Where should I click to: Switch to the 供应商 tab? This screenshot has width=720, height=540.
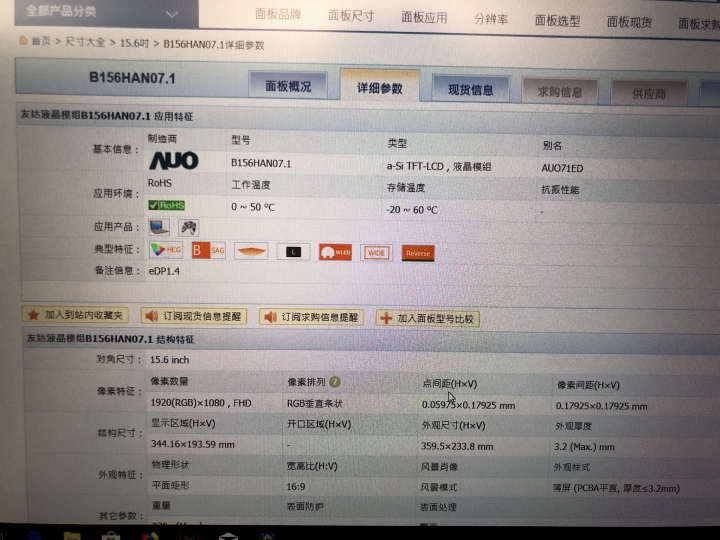(649, 94)
